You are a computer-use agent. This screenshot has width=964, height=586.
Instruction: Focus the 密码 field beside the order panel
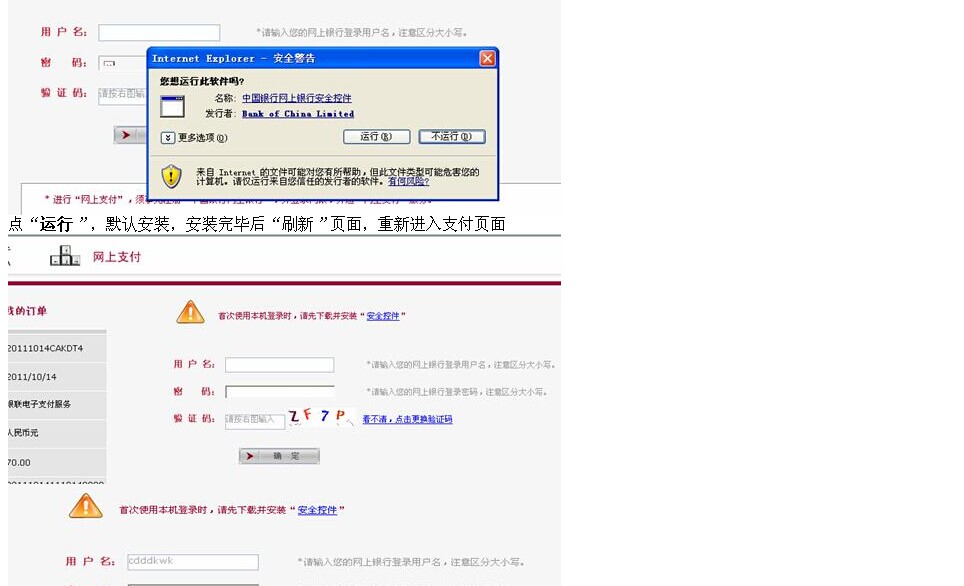point(279,392)
